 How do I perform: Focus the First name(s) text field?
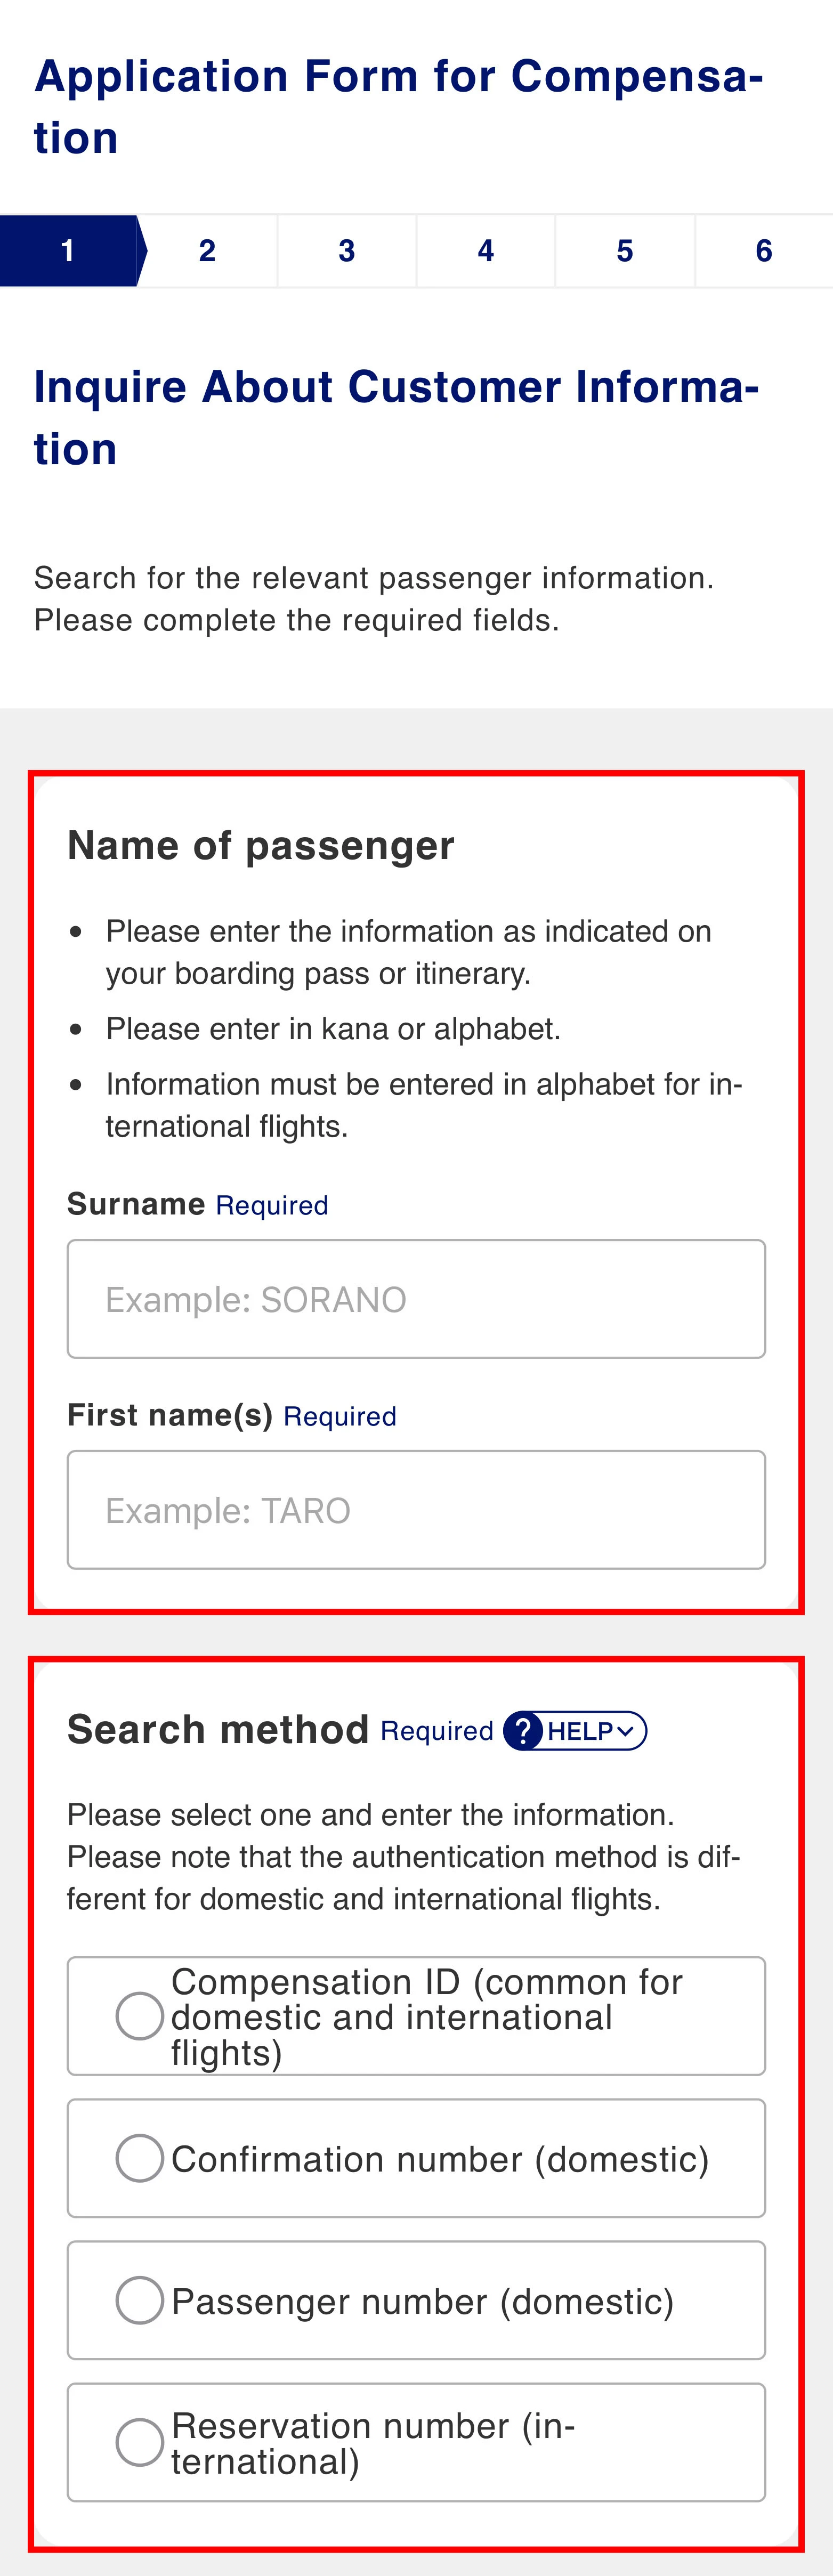tap(416, 1510)
